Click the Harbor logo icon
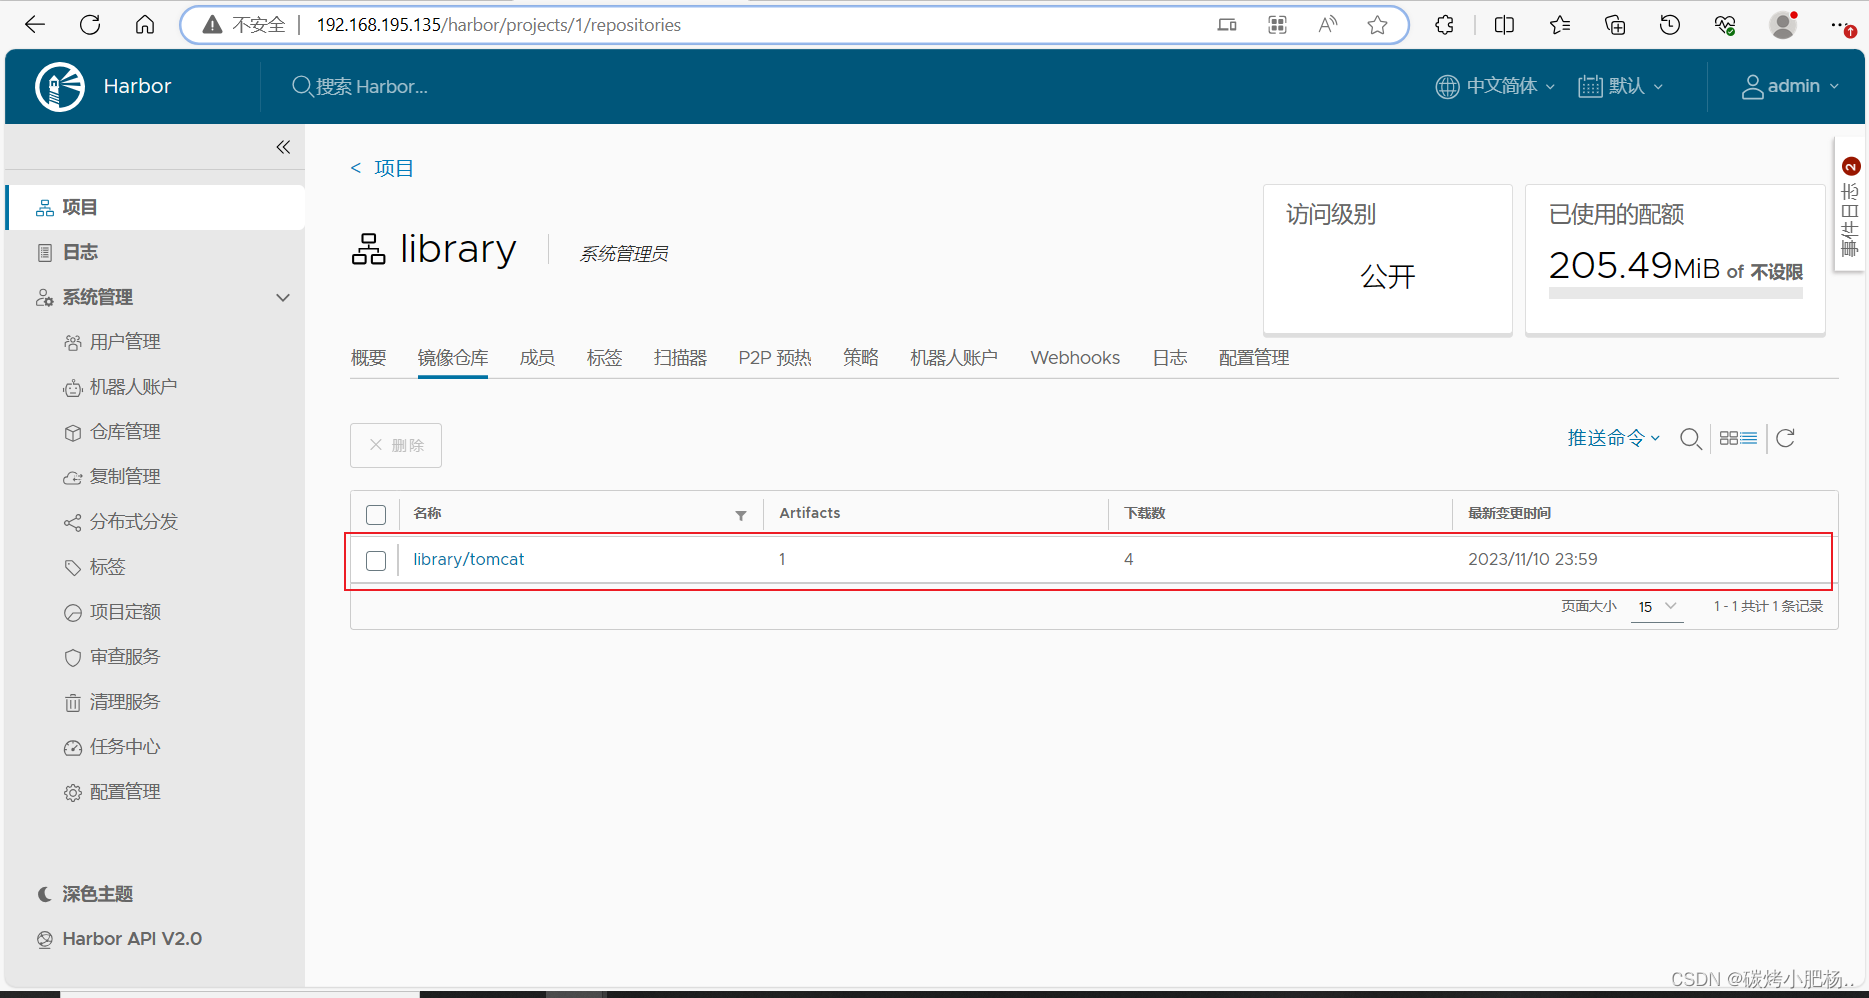Viewport: 1869px width, 998px height. click(x=60, y=87)
